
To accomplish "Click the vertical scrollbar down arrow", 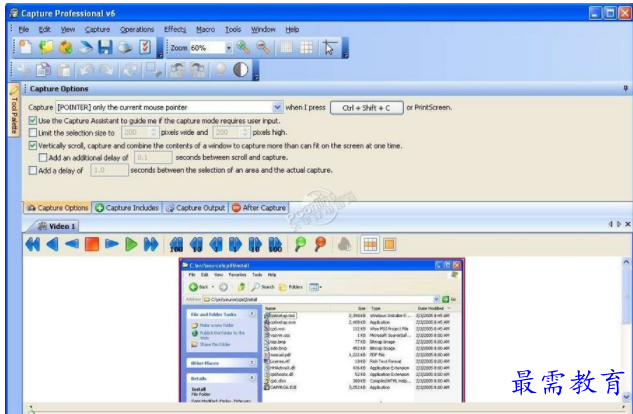I will [x=627, y=397].
